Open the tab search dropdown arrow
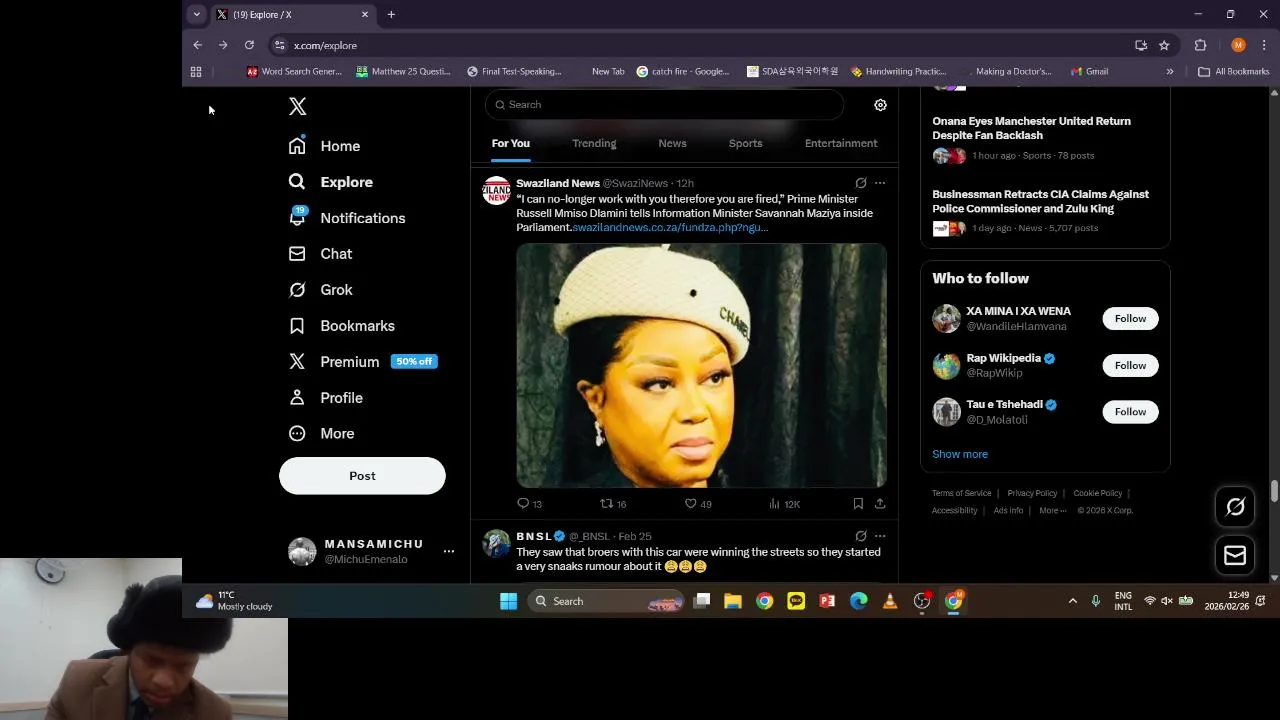This screenshot has height=720, width=1280. (197, 14)
